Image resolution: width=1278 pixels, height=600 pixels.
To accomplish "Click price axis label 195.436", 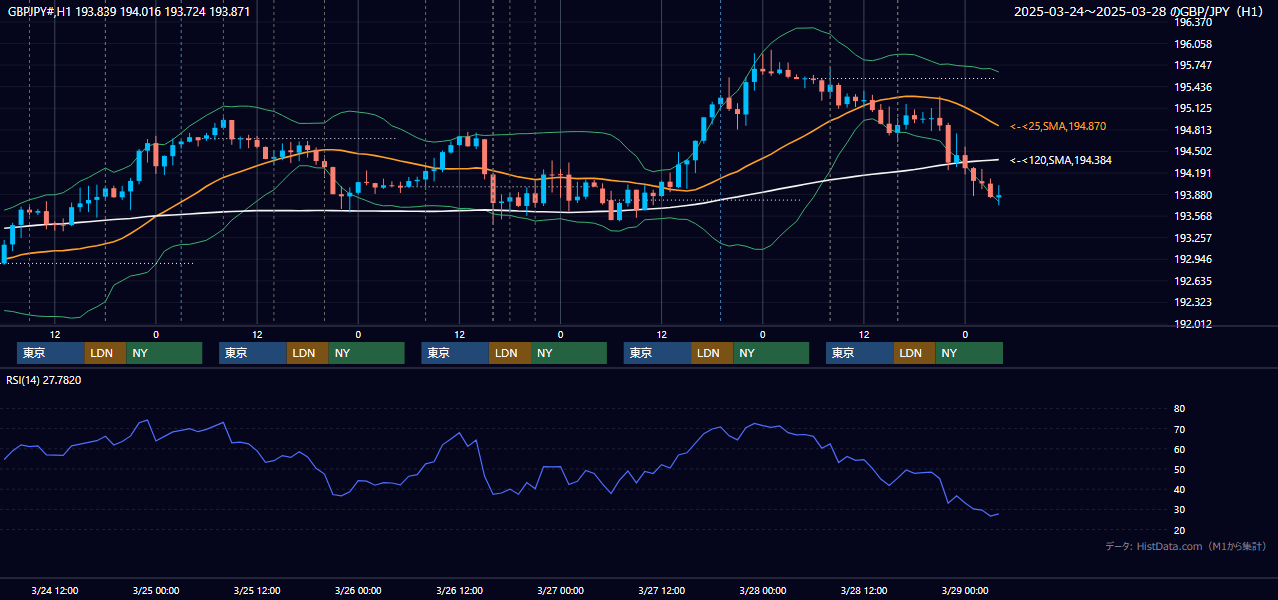I will tap(1193, 87).
